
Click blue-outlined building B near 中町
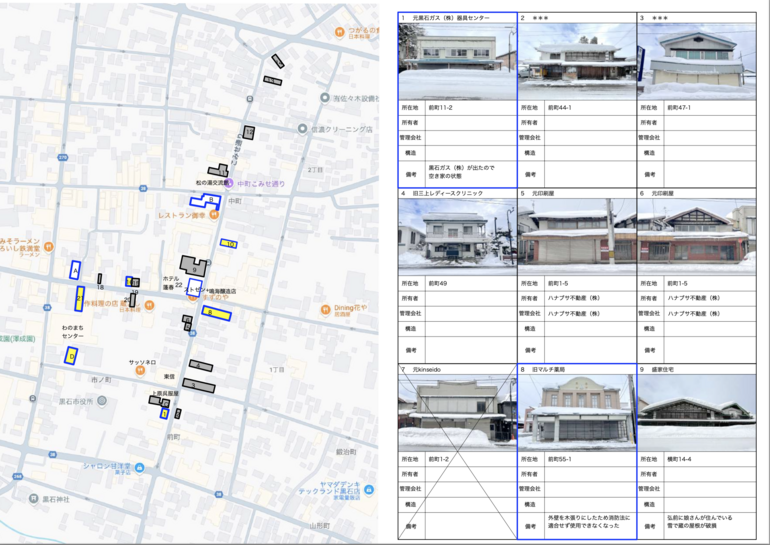pyautogui.click(x=204, y=201)
